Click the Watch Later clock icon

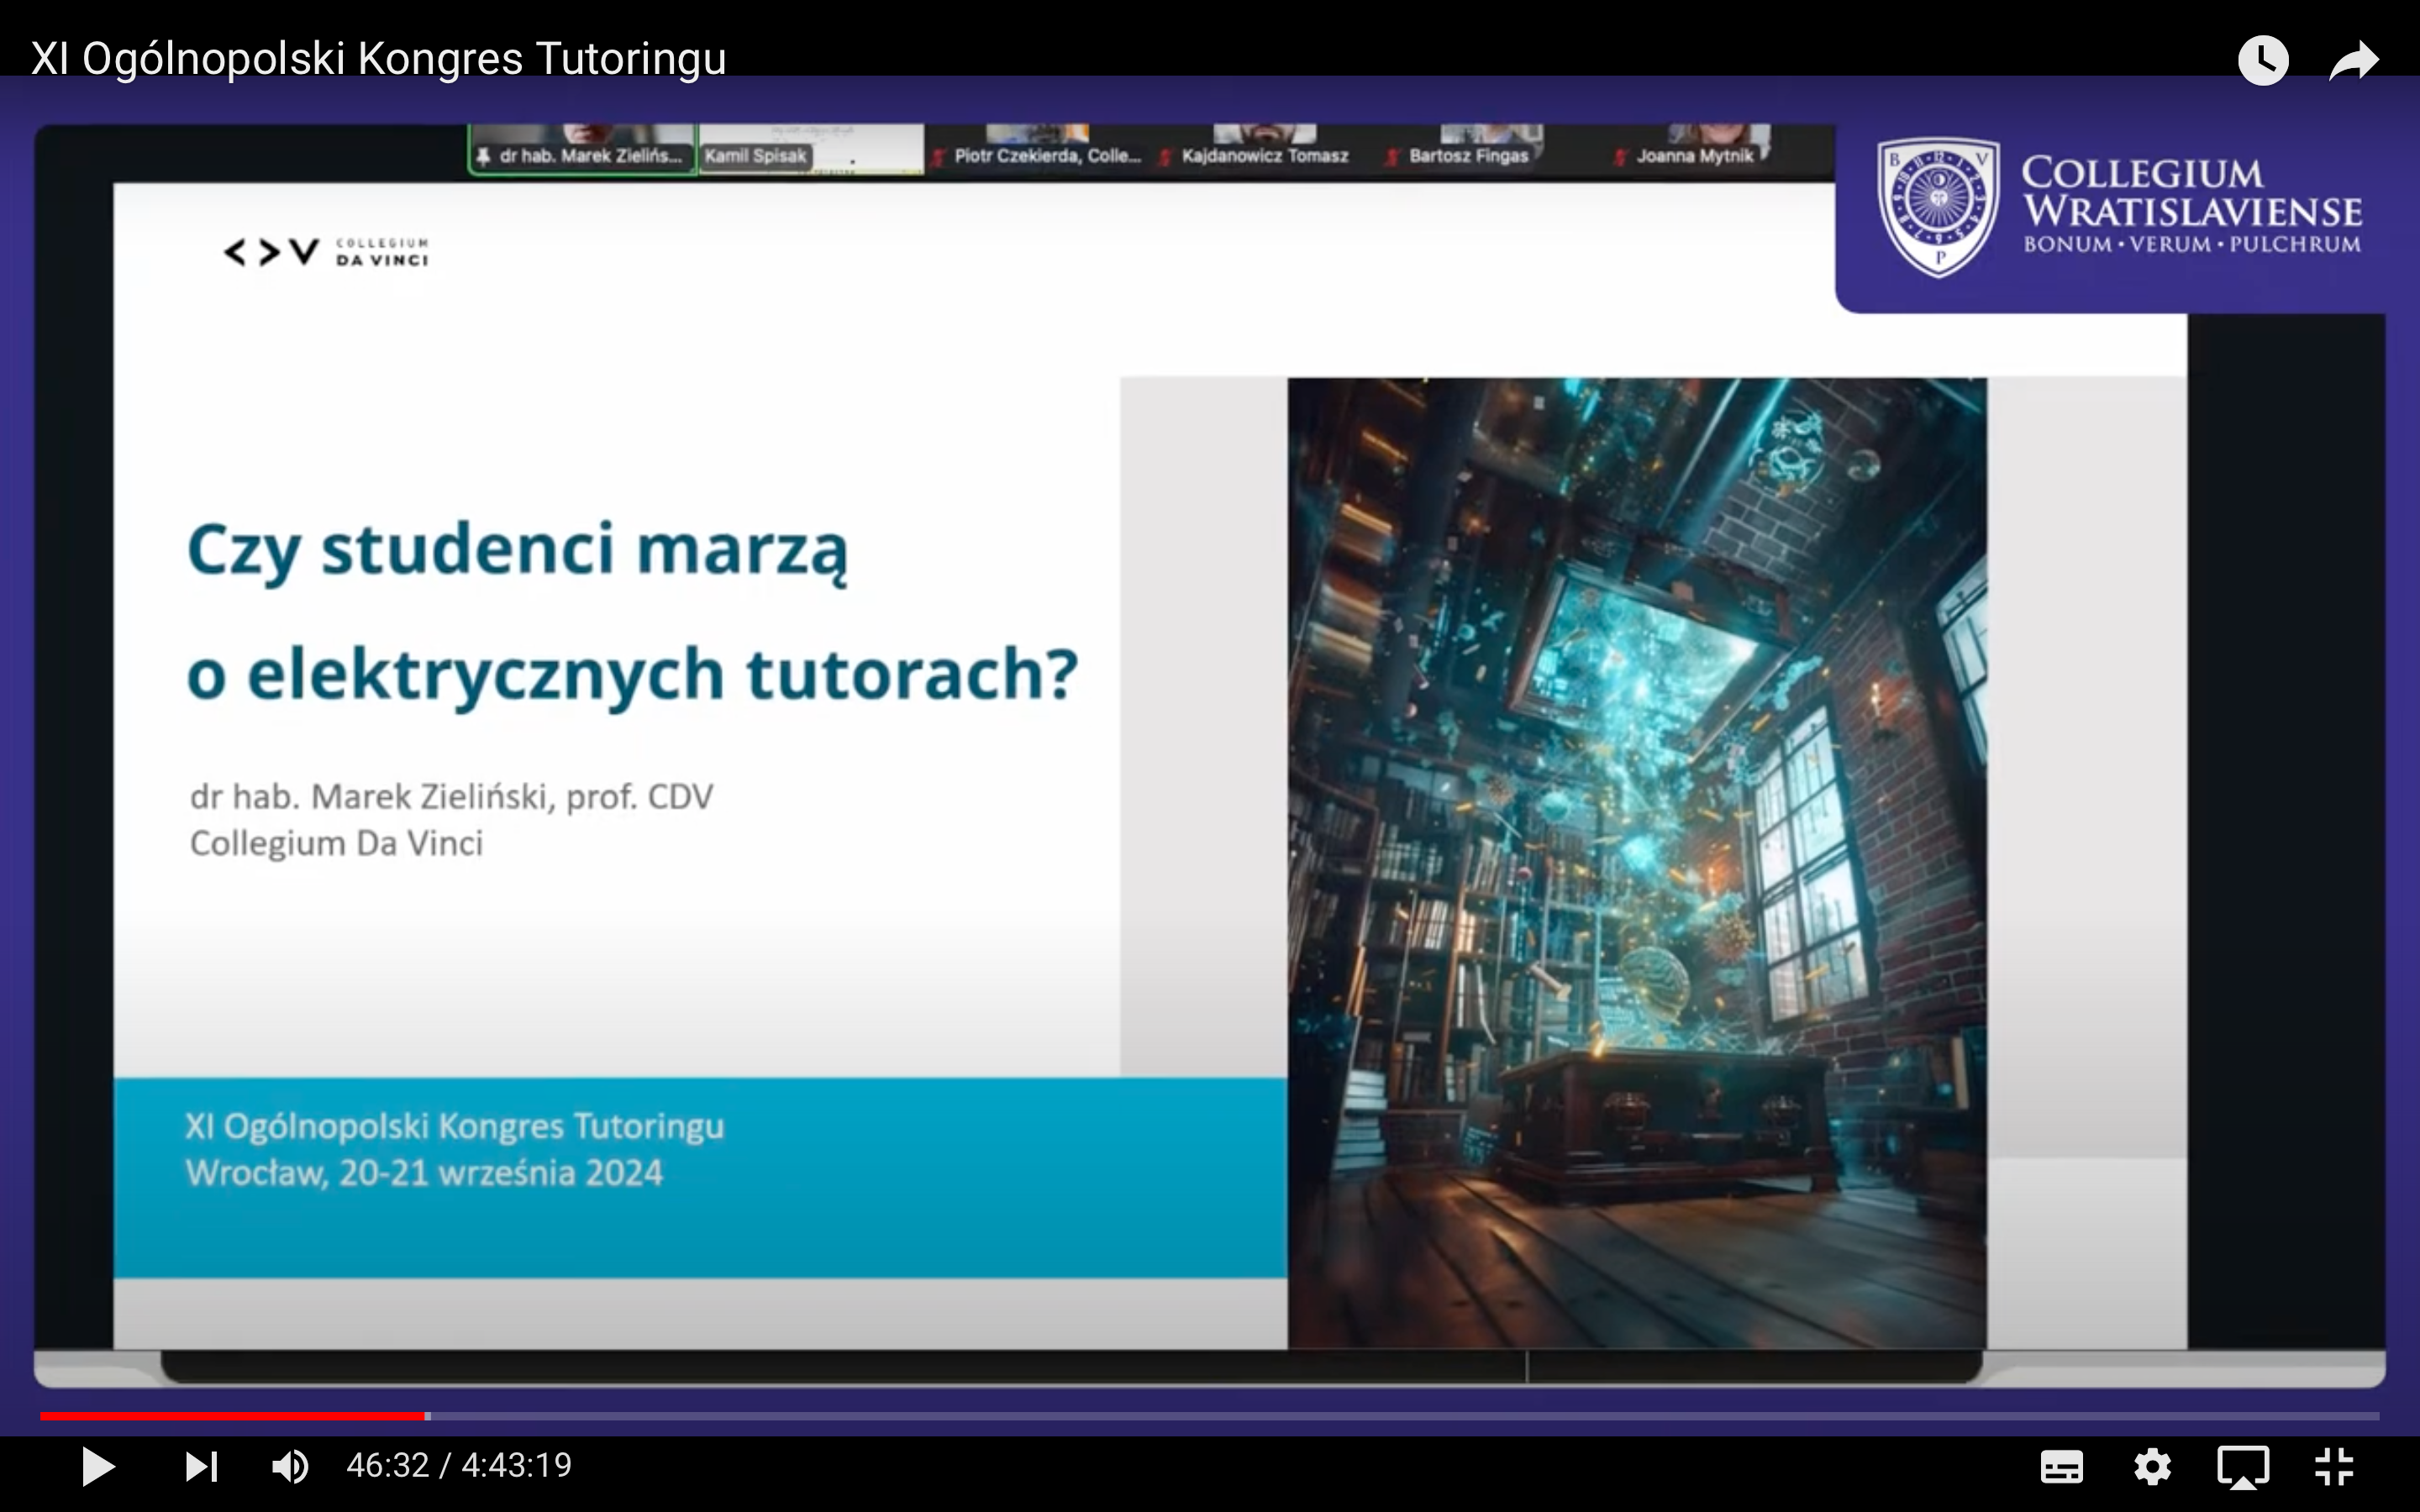coord(2263,61)
